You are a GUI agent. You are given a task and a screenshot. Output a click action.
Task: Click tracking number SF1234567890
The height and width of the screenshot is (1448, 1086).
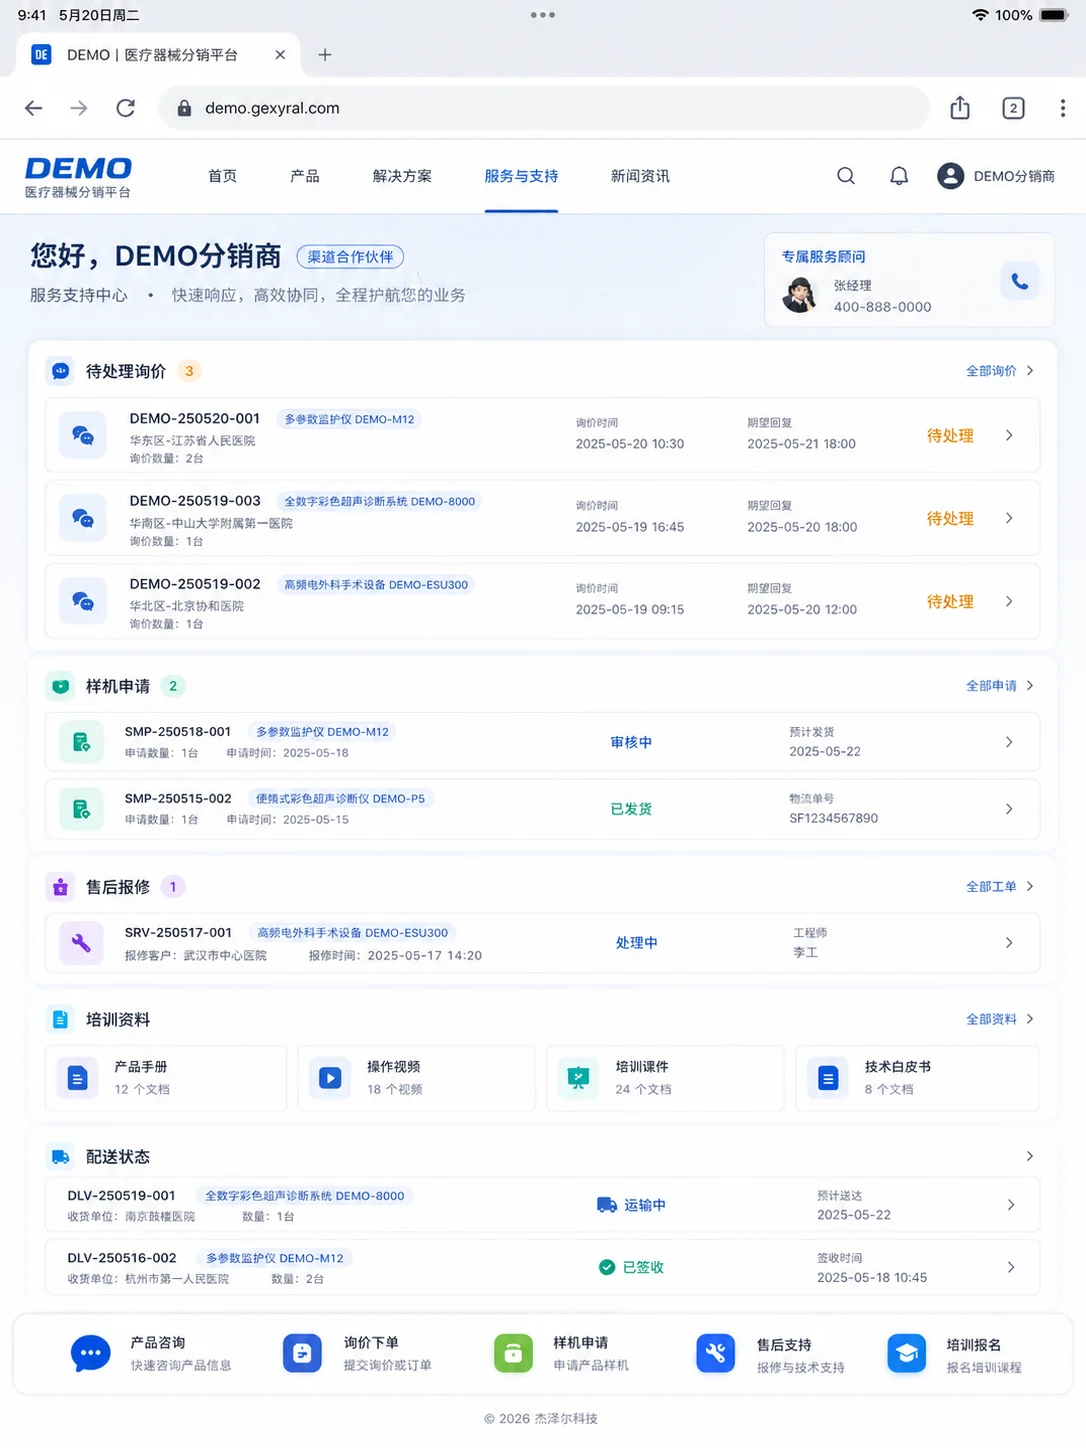[834, 818]
